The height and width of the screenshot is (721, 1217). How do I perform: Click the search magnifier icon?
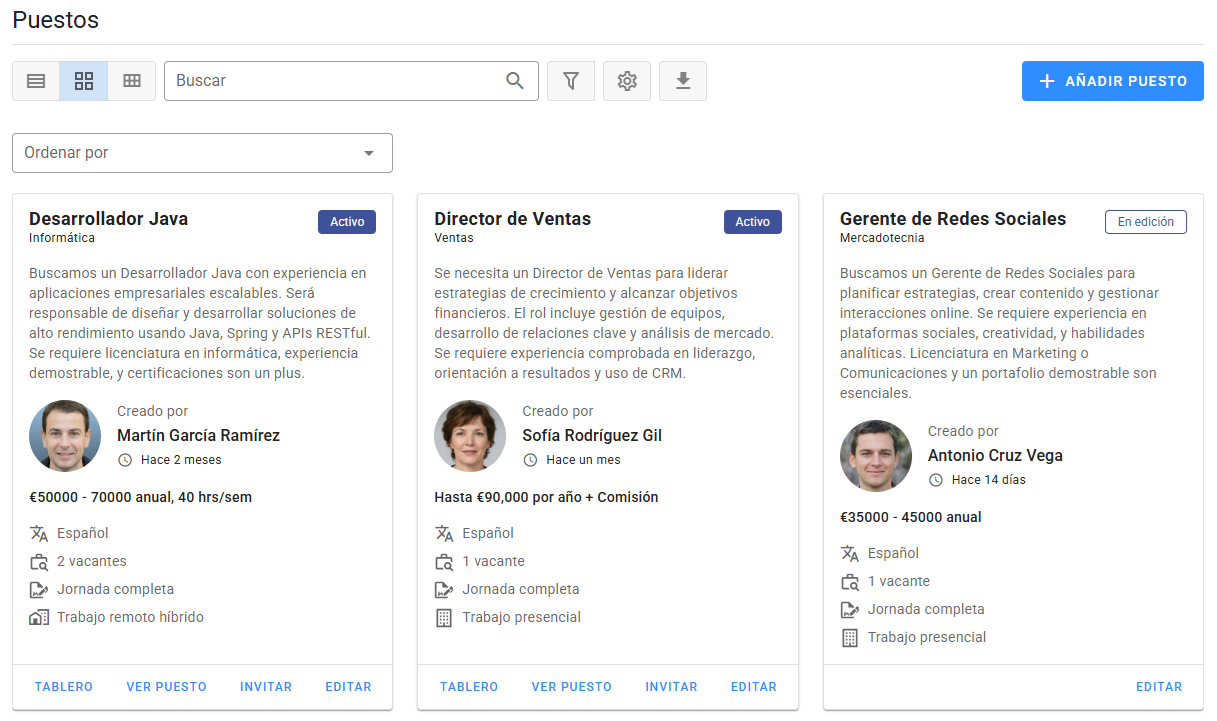[514, 81]
